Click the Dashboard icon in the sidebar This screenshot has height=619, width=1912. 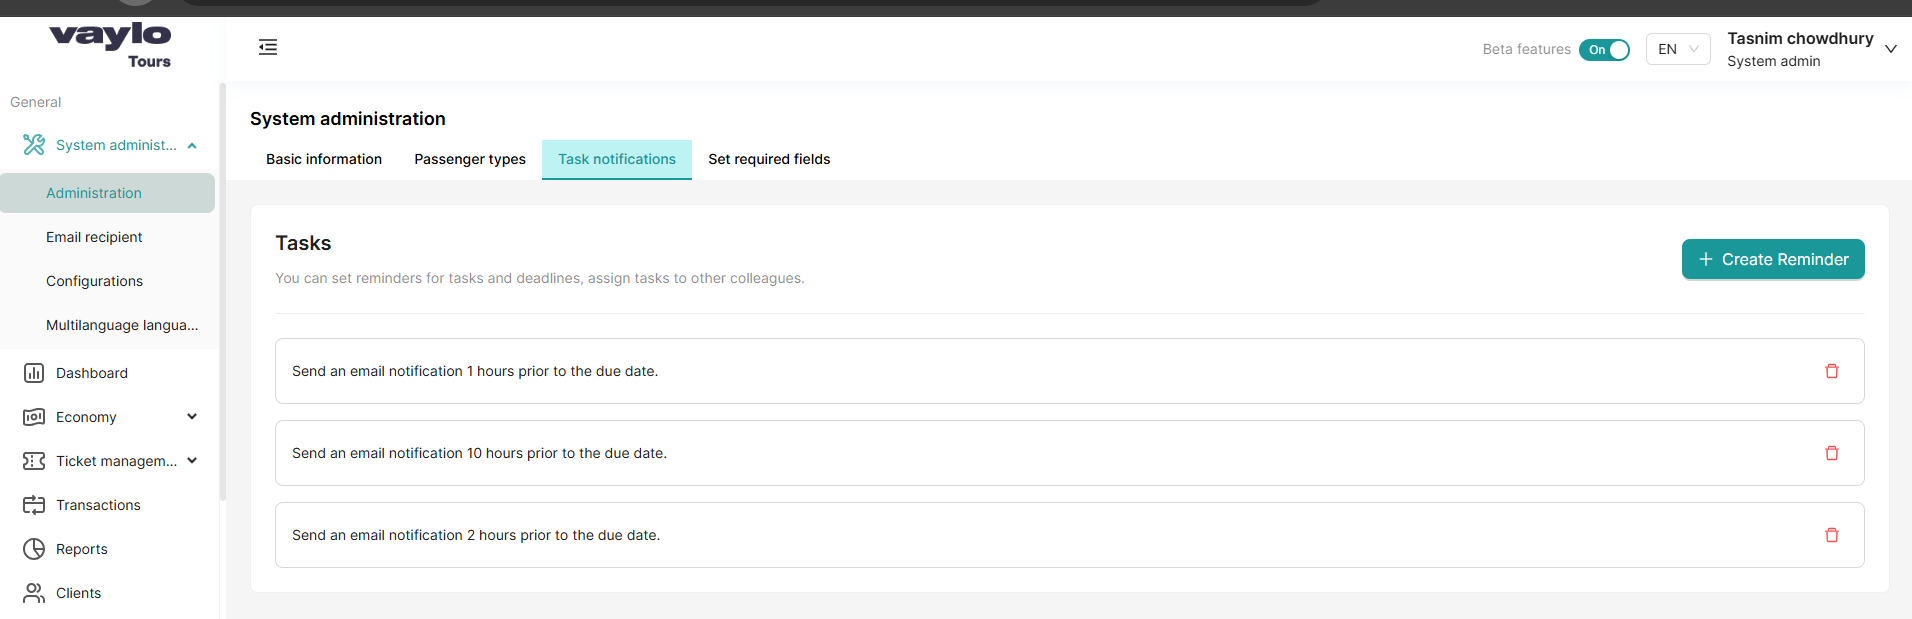click(33, 372)
